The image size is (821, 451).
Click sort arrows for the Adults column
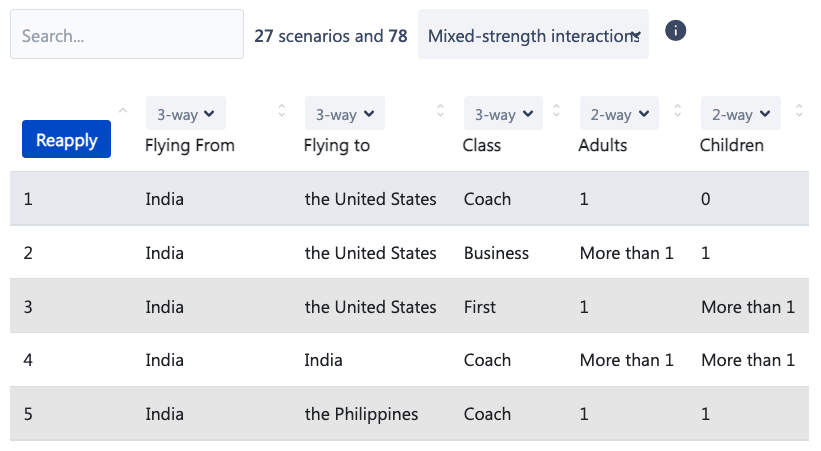pos(678,110)
